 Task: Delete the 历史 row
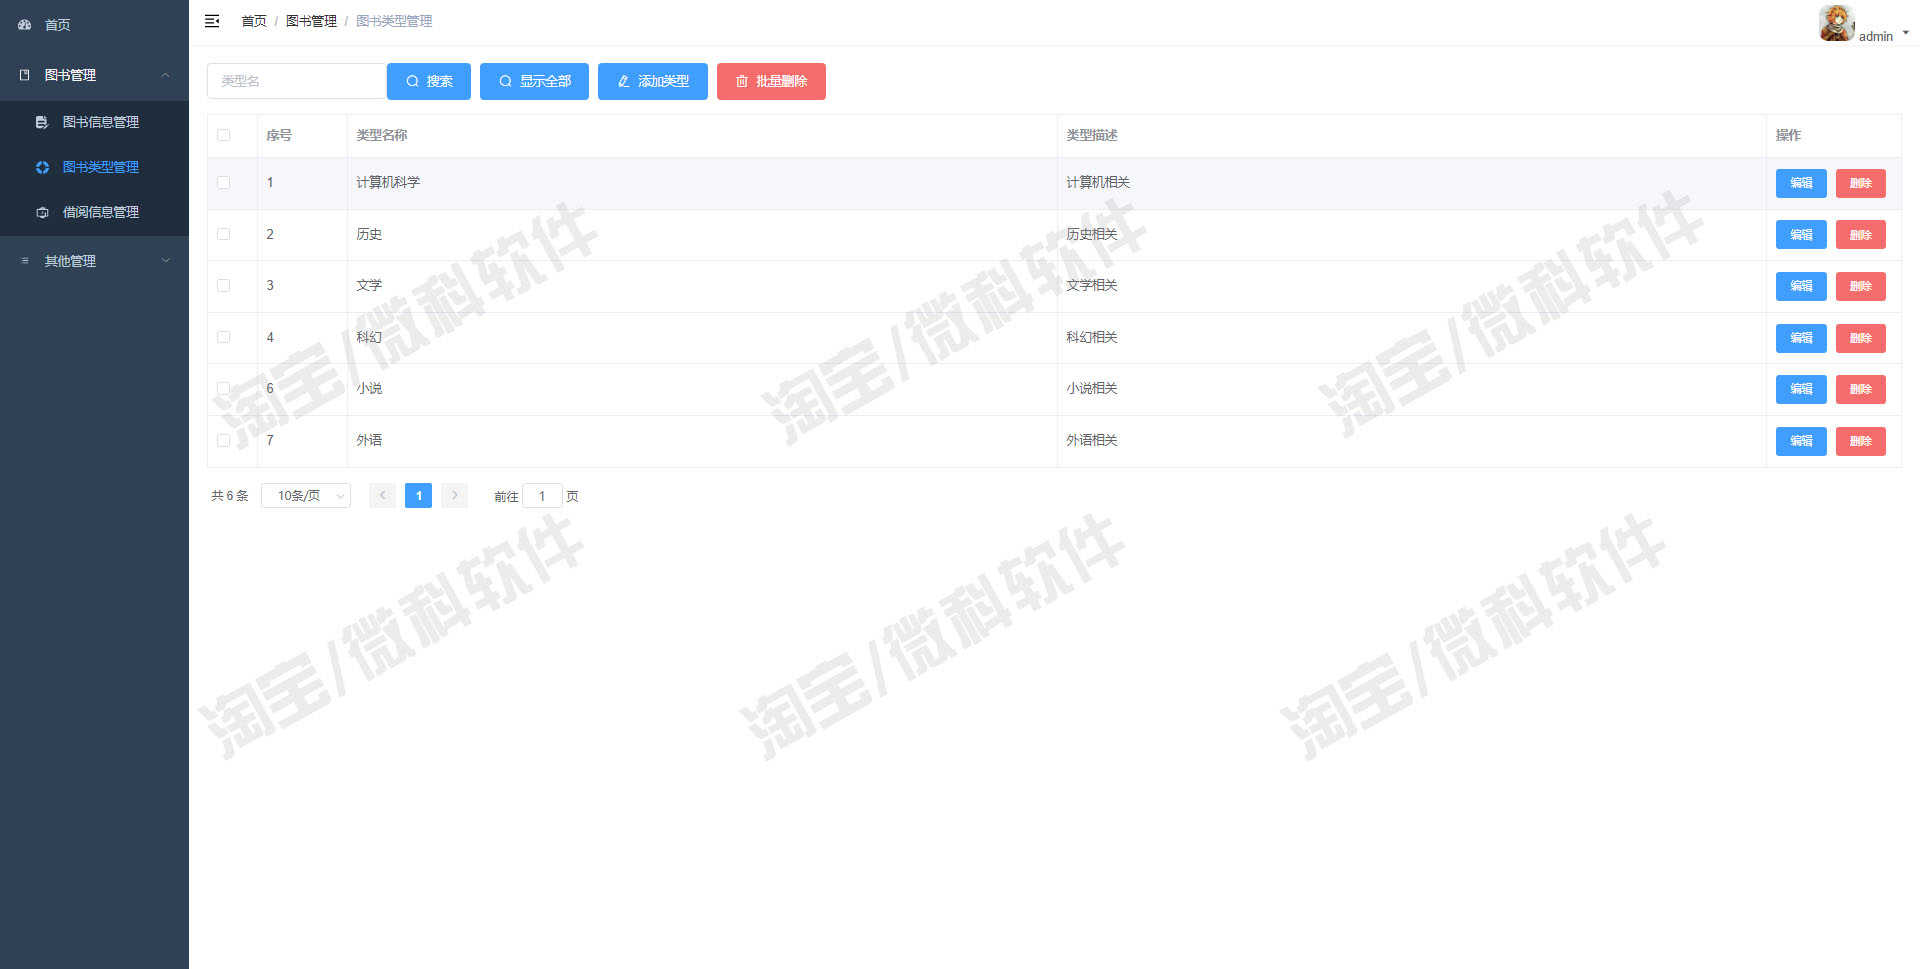1860,235
